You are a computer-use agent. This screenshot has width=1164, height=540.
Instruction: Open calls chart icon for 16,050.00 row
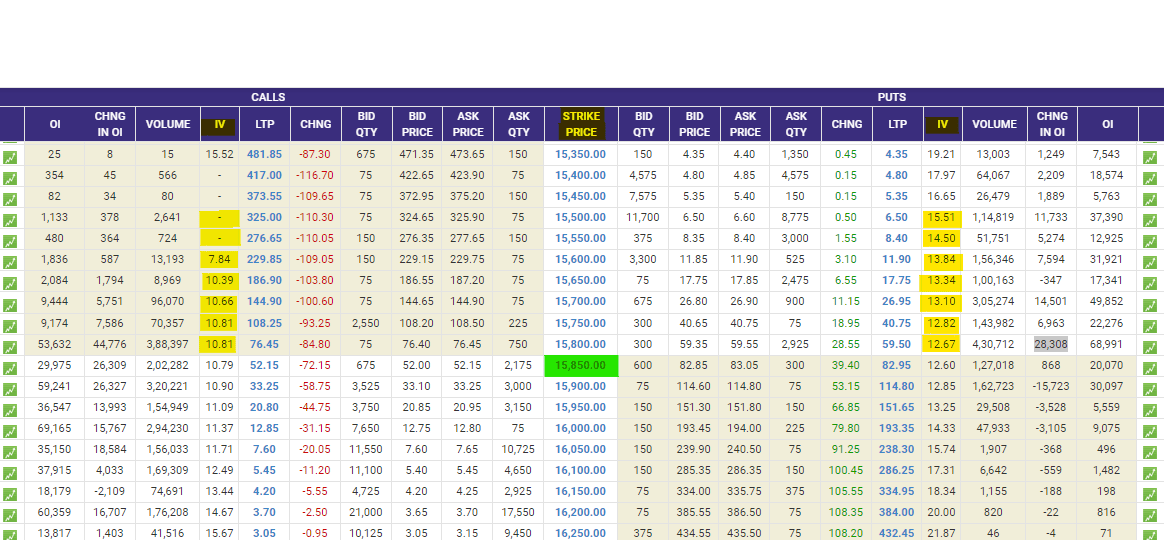(10, 453)
